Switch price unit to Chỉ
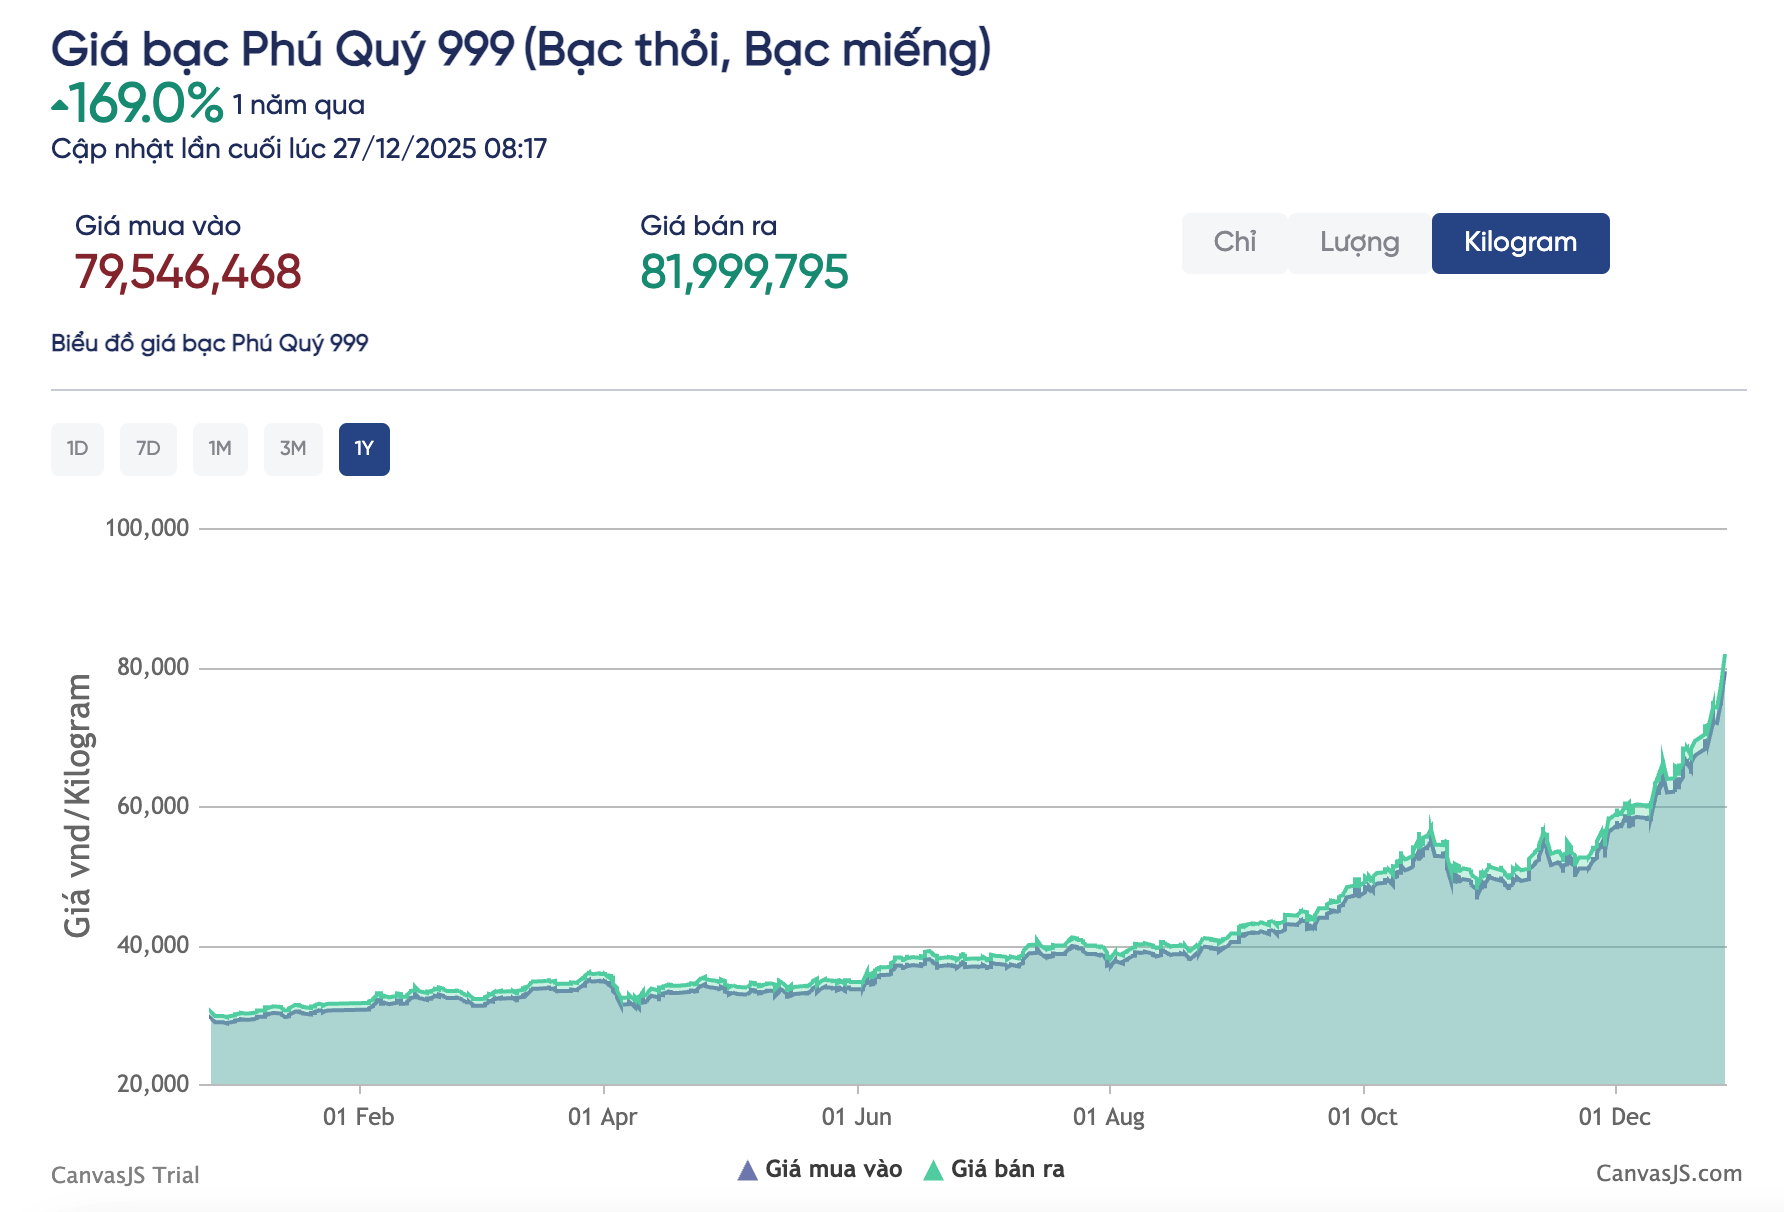The image size is (1784, 1212). 1235,242
